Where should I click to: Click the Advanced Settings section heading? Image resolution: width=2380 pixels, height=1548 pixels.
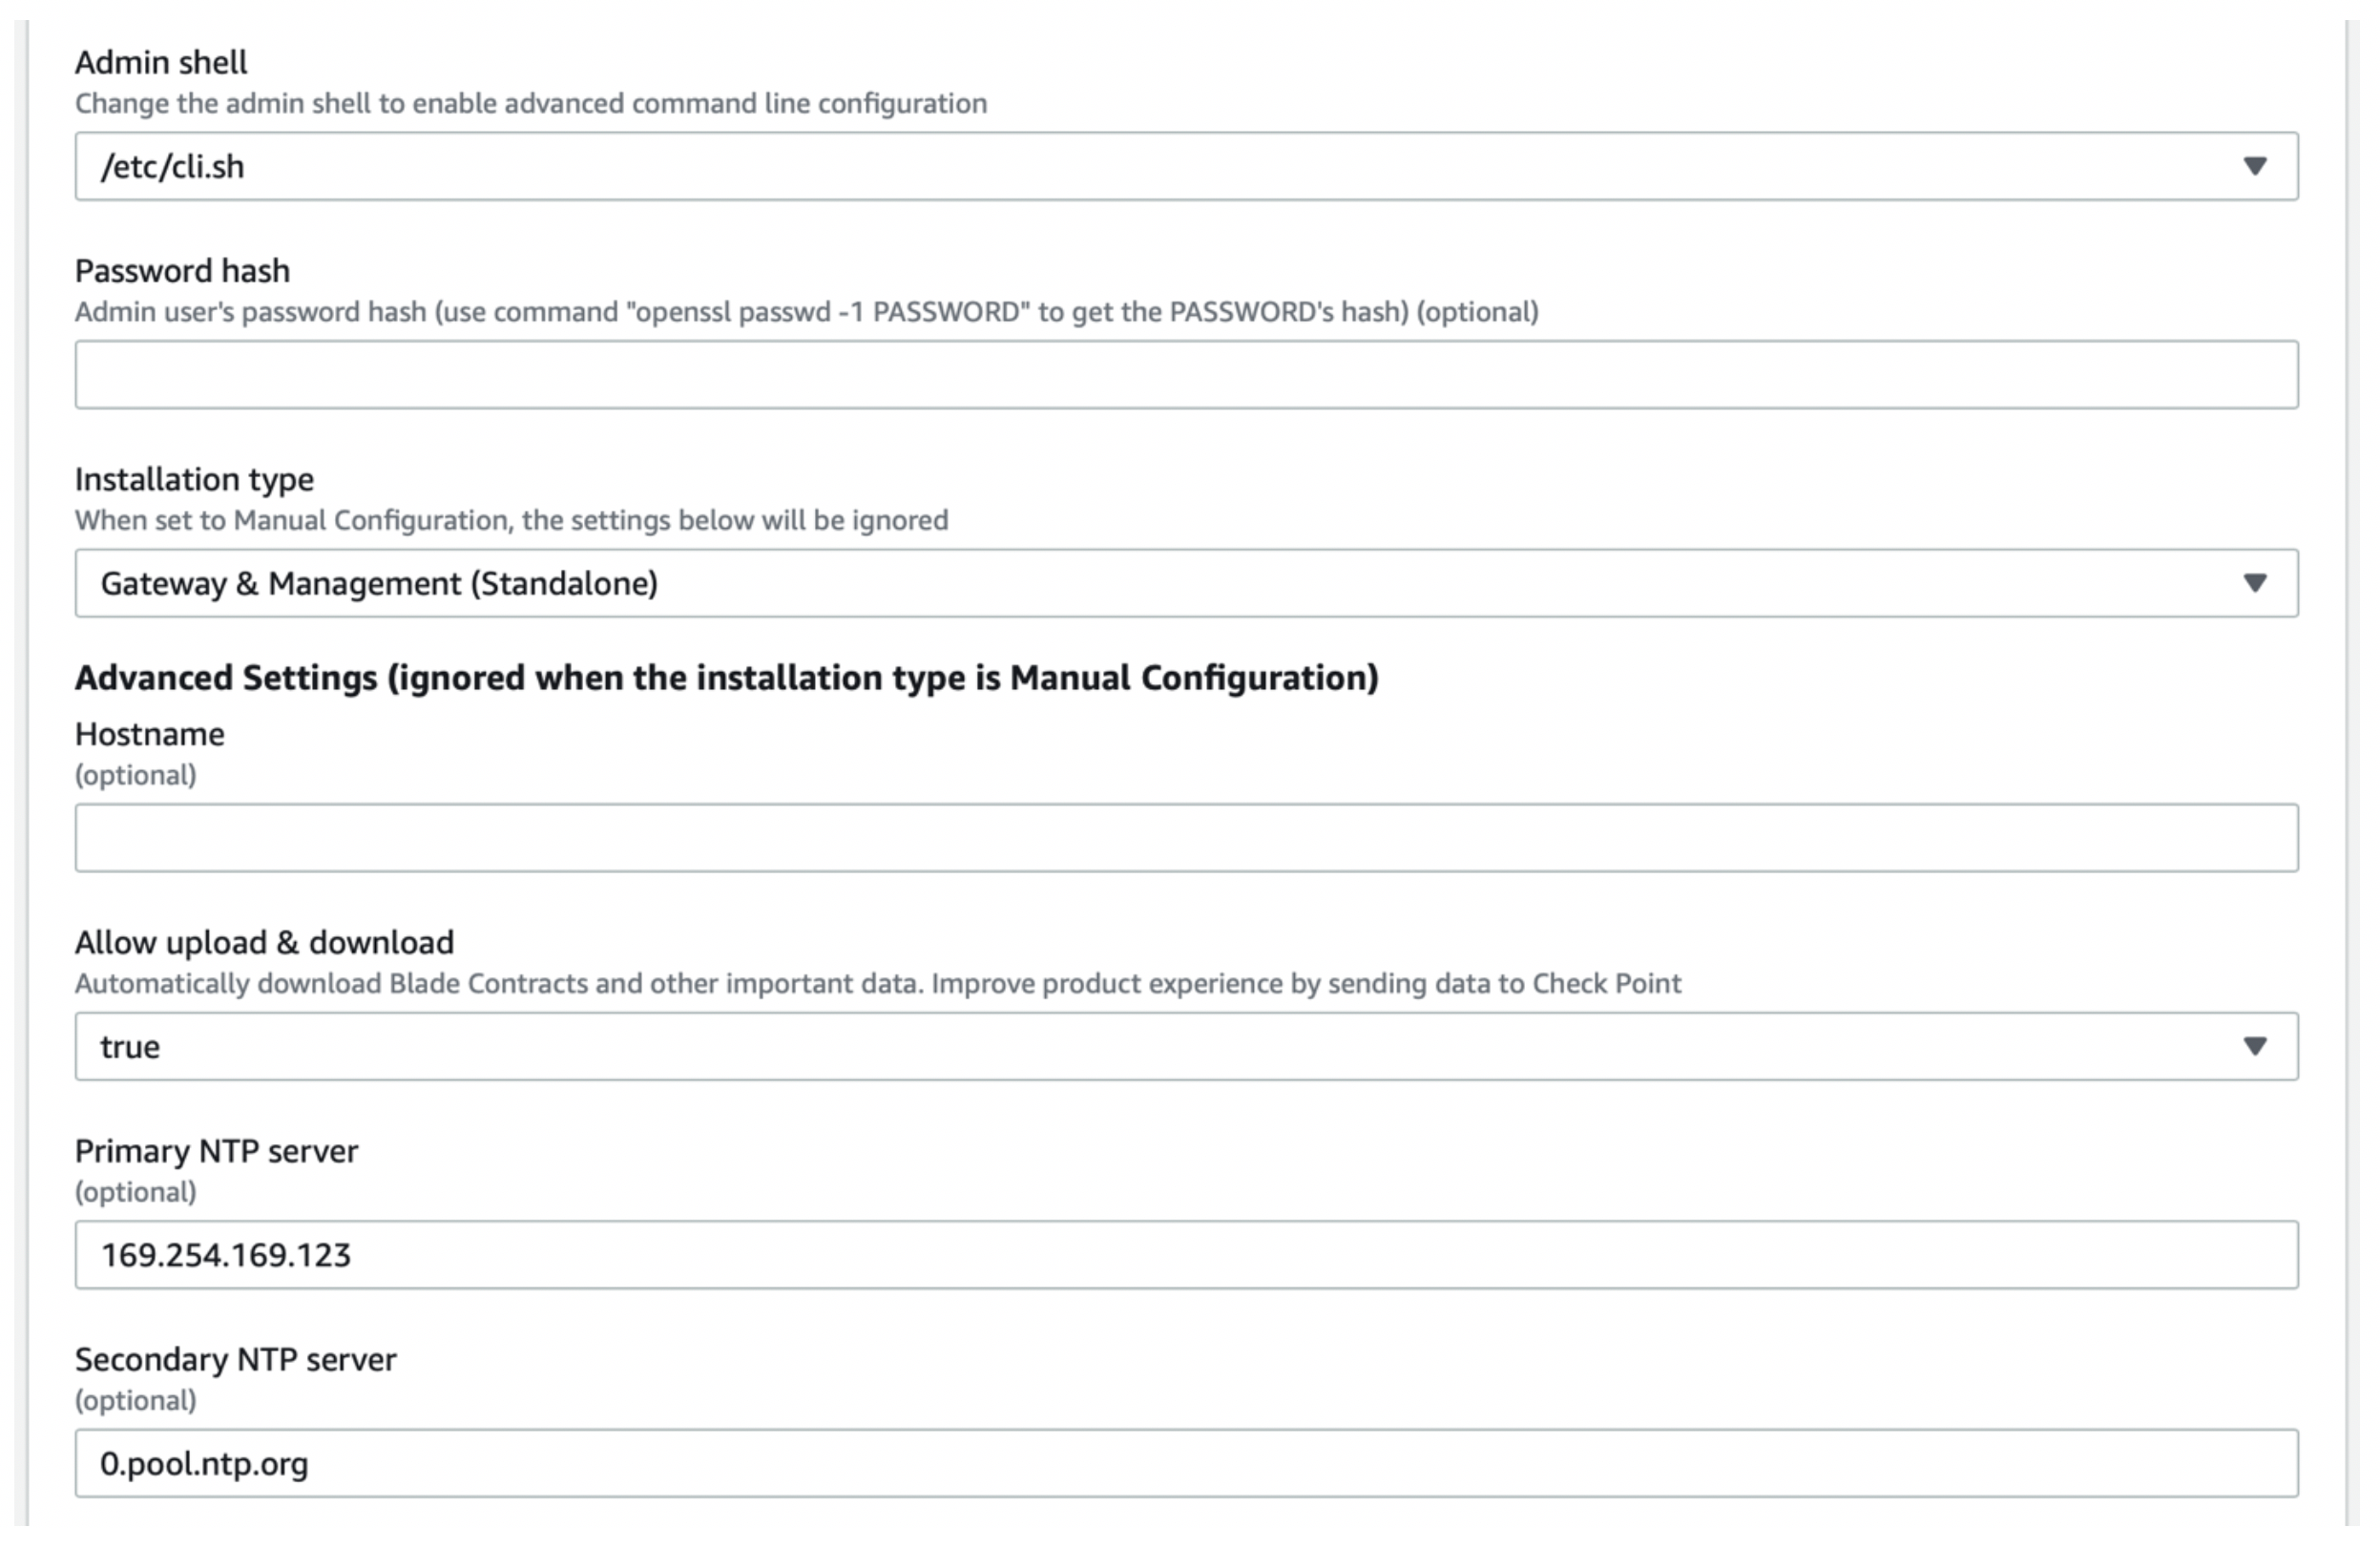tap(726, 678)
